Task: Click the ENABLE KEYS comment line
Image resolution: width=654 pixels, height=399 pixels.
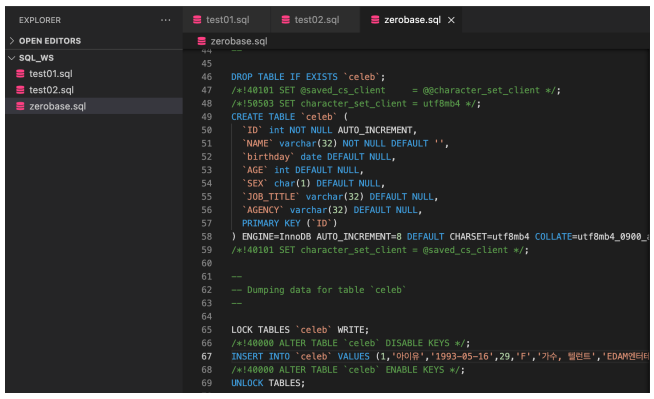Action: tap(347, 370)
